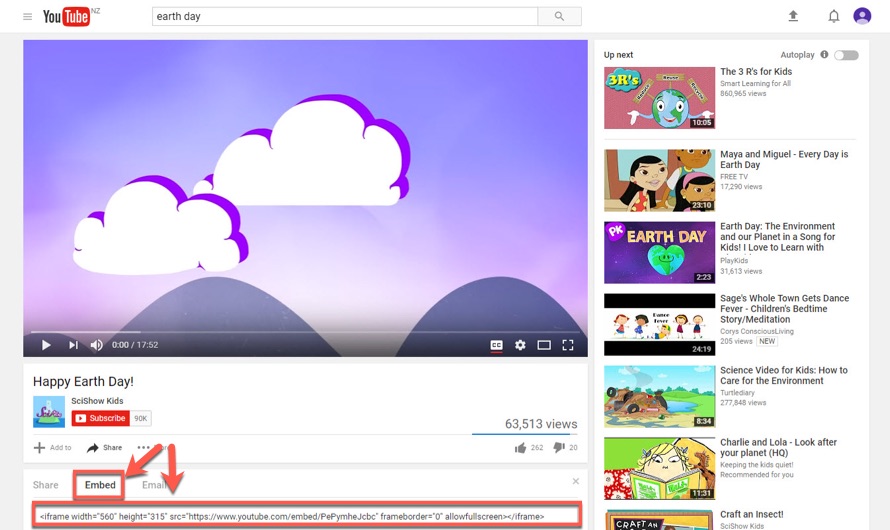The width and height of the screenshot is (890, 530).
Task: Mute the video volume
Action: pos(96,344)
